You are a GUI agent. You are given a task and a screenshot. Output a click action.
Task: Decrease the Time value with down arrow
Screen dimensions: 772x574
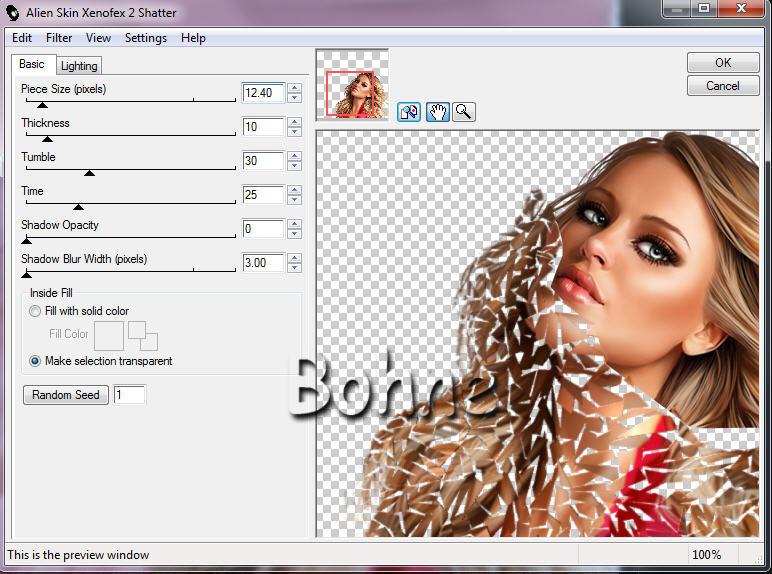[294, 200]
